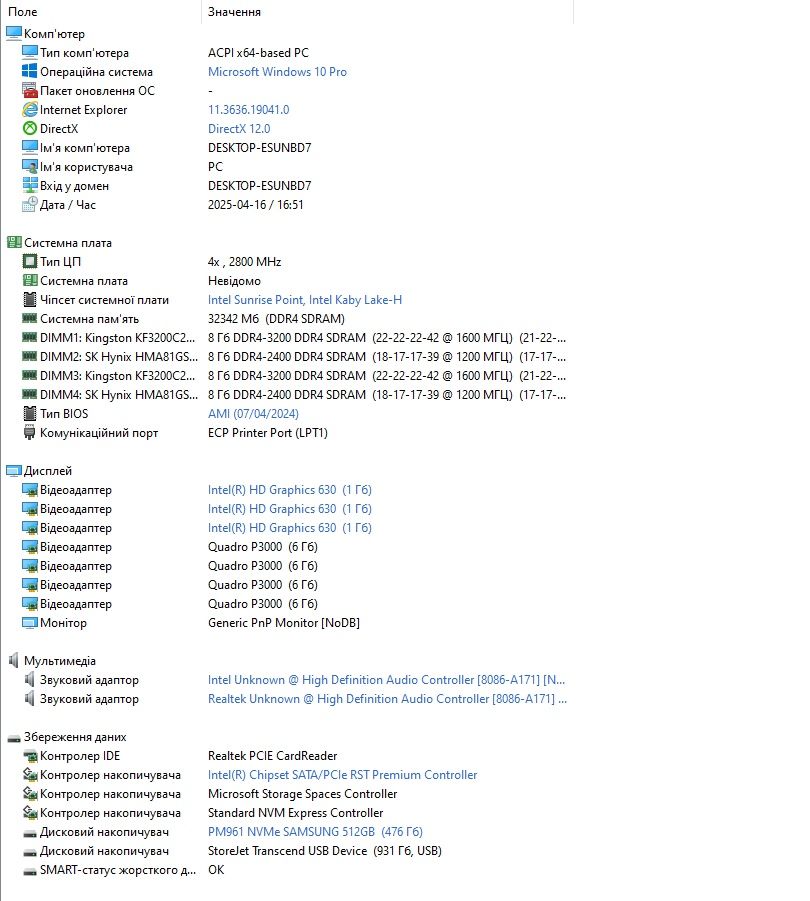Click the drive icon of Збереження даних section
The width and height of the screenshot is (810, 901).
pos(14,738)
